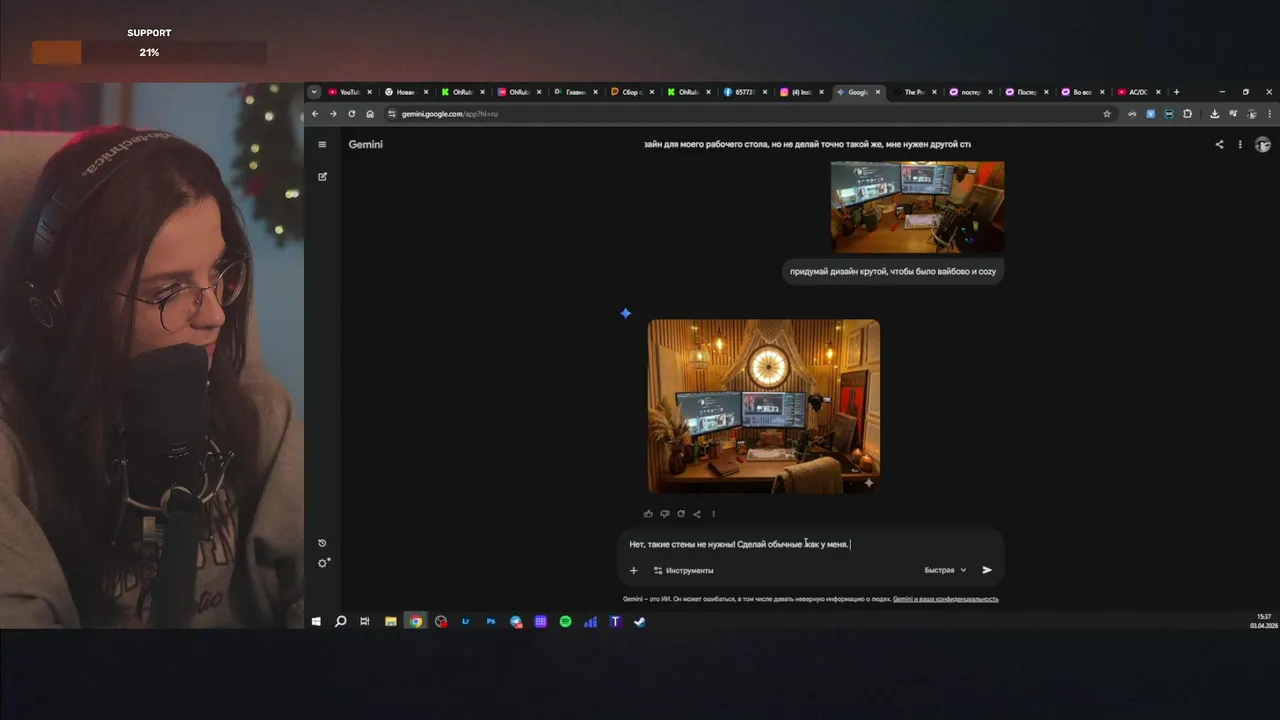
Task: Open tab search dropdown in Chrome
Action: (x=314, y=92)
